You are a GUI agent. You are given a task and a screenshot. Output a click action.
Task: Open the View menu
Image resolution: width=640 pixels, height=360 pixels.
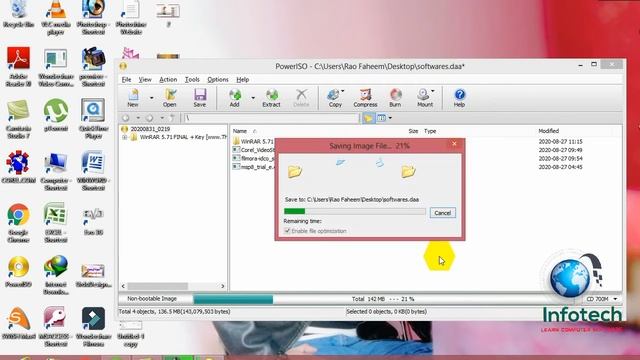(x=145, y=80)
